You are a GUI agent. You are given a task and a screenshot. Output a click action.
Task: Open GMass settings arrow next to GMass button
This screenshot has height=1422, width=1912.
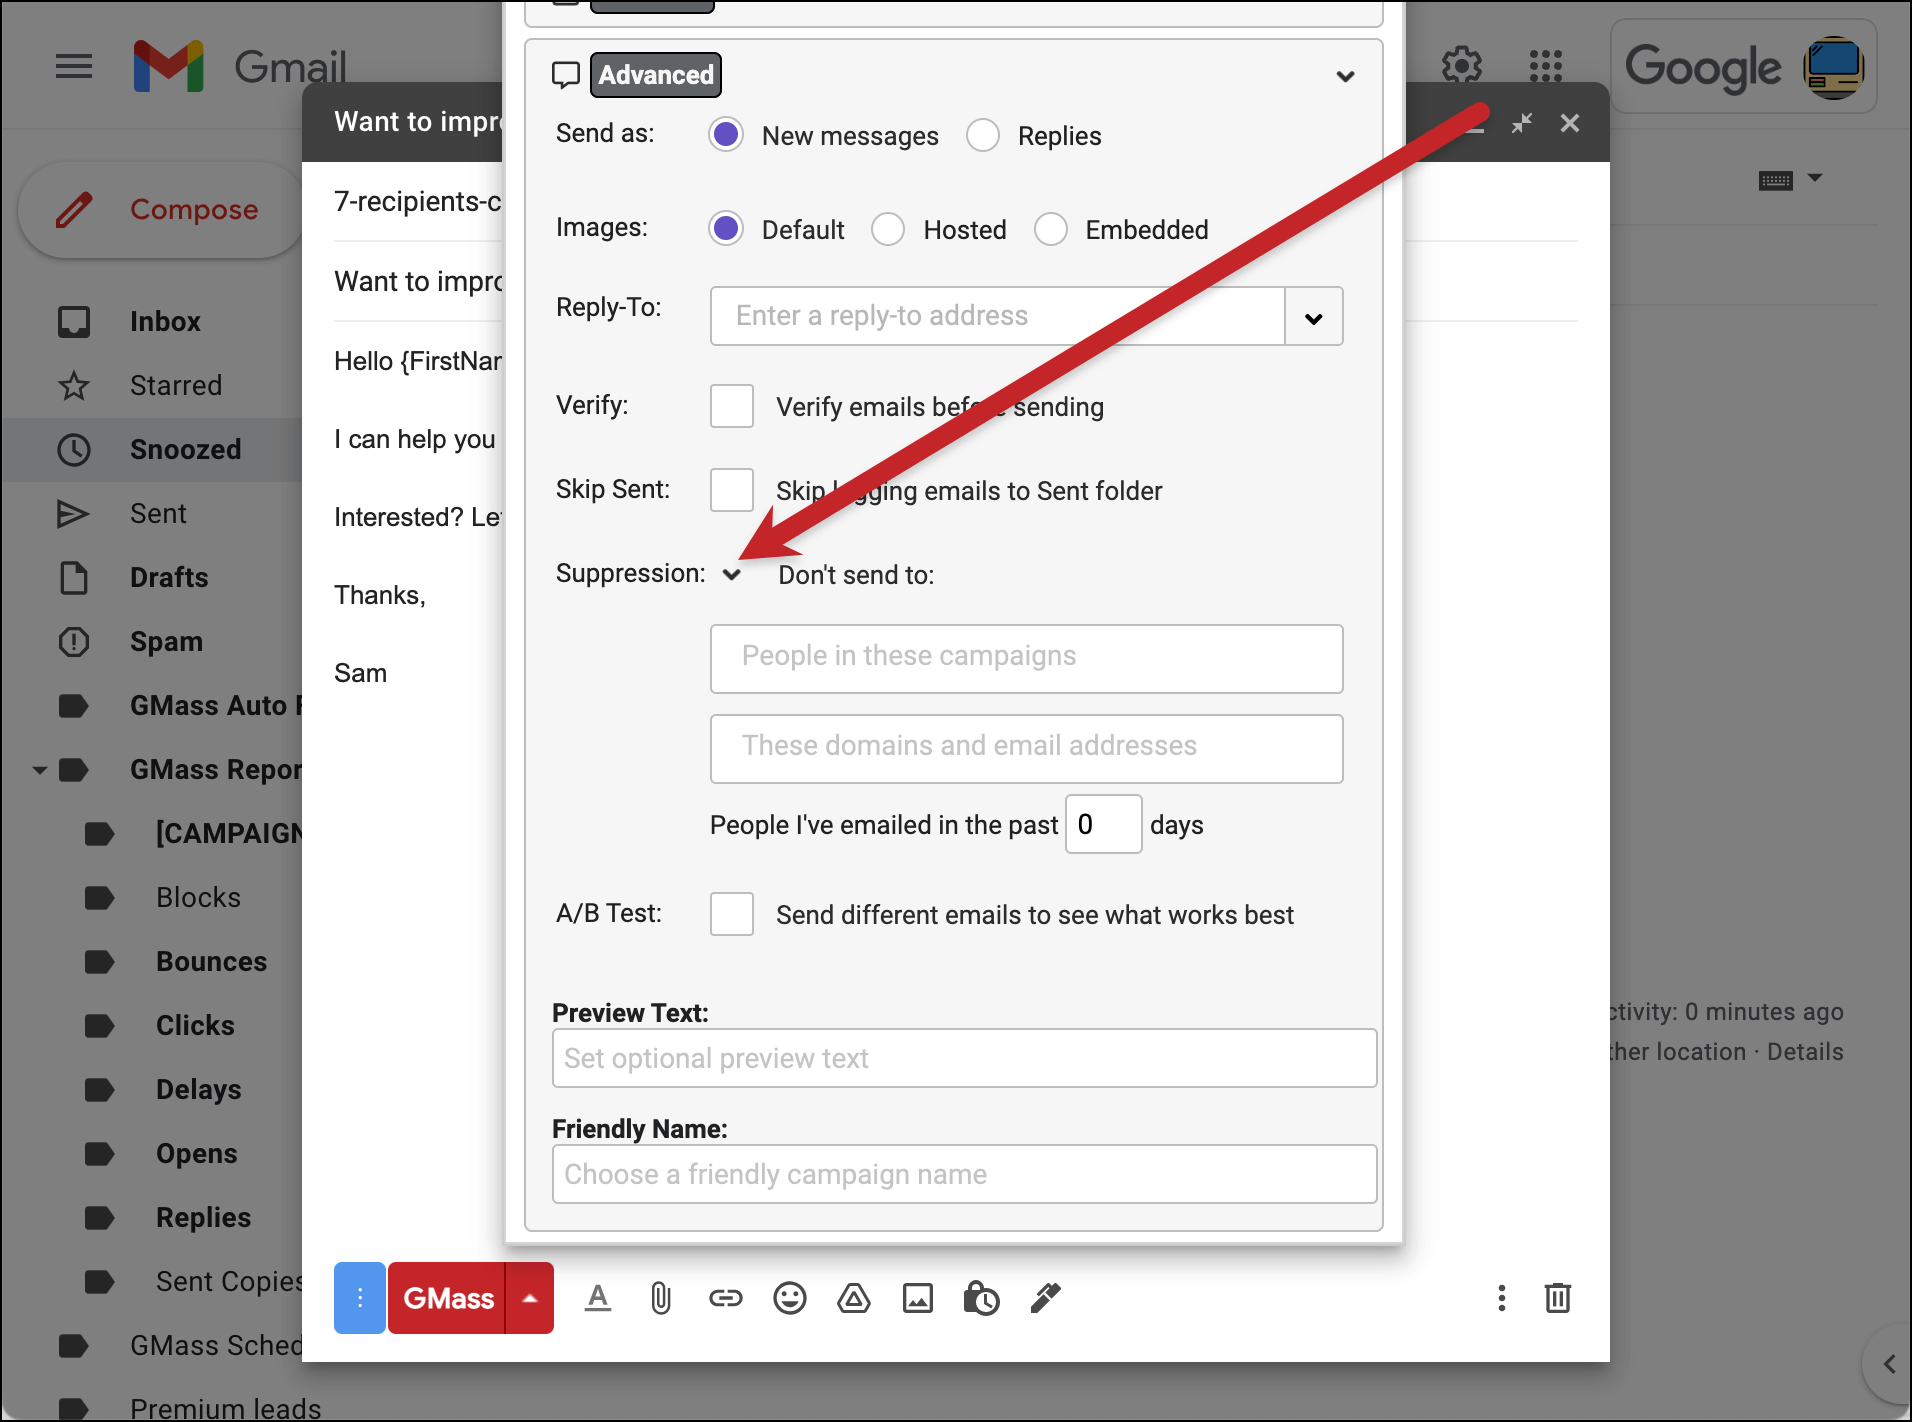530,1298
